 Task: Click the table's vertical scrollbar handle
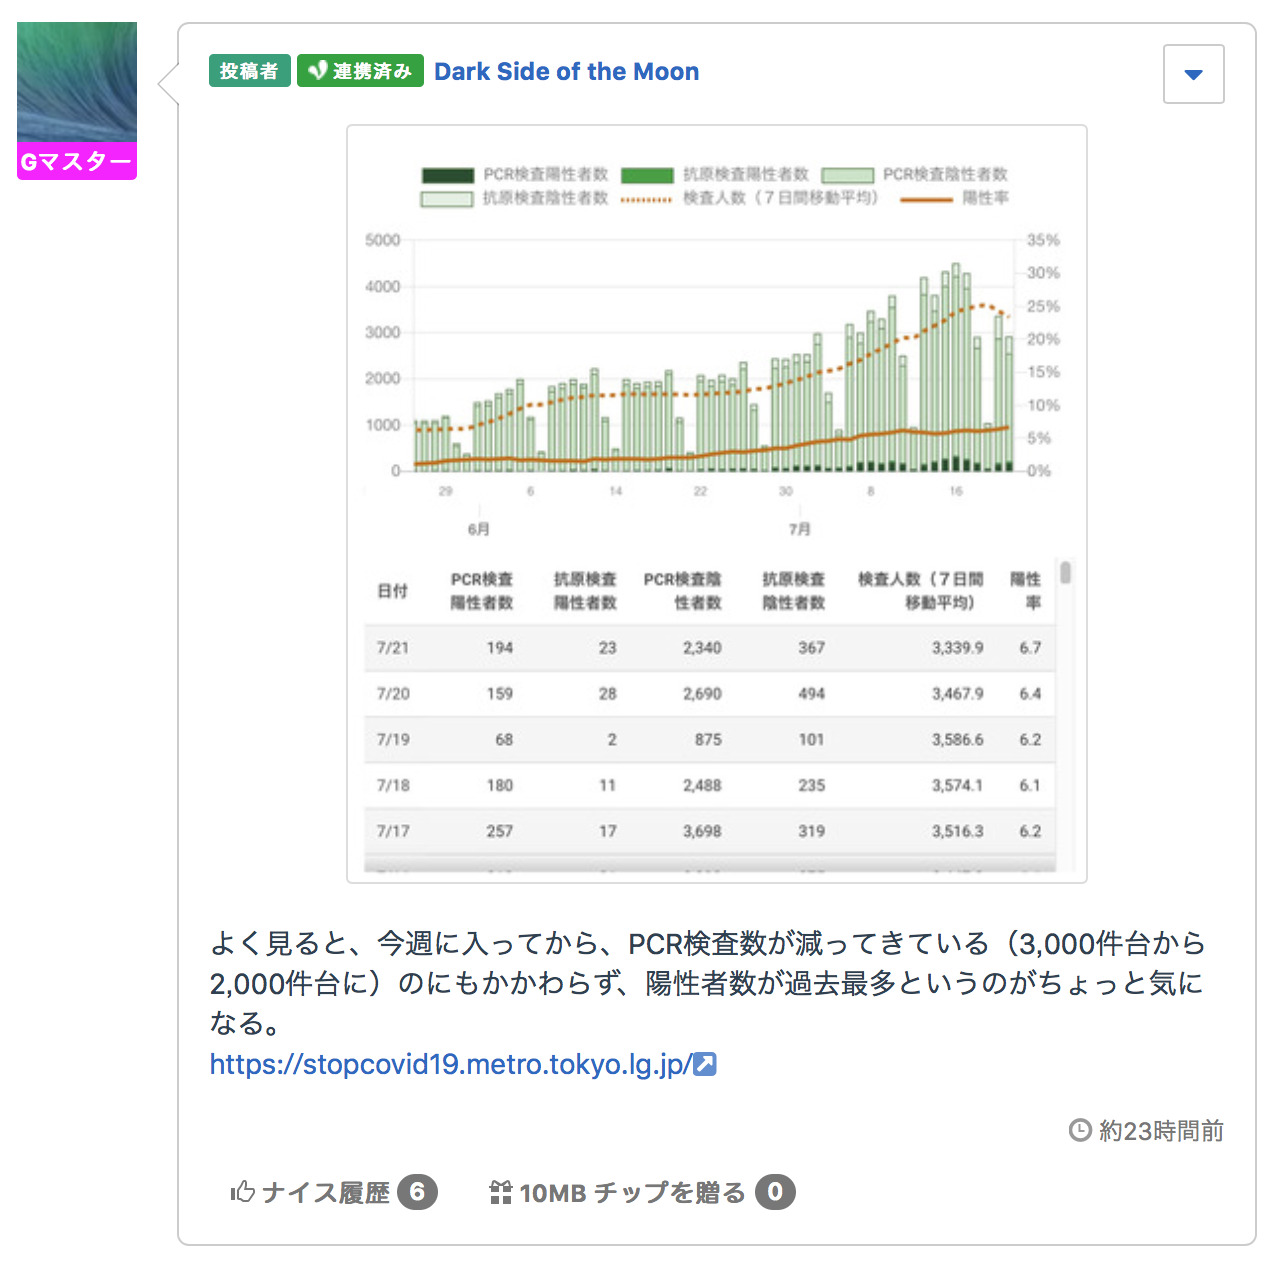tap(1066, 573)
